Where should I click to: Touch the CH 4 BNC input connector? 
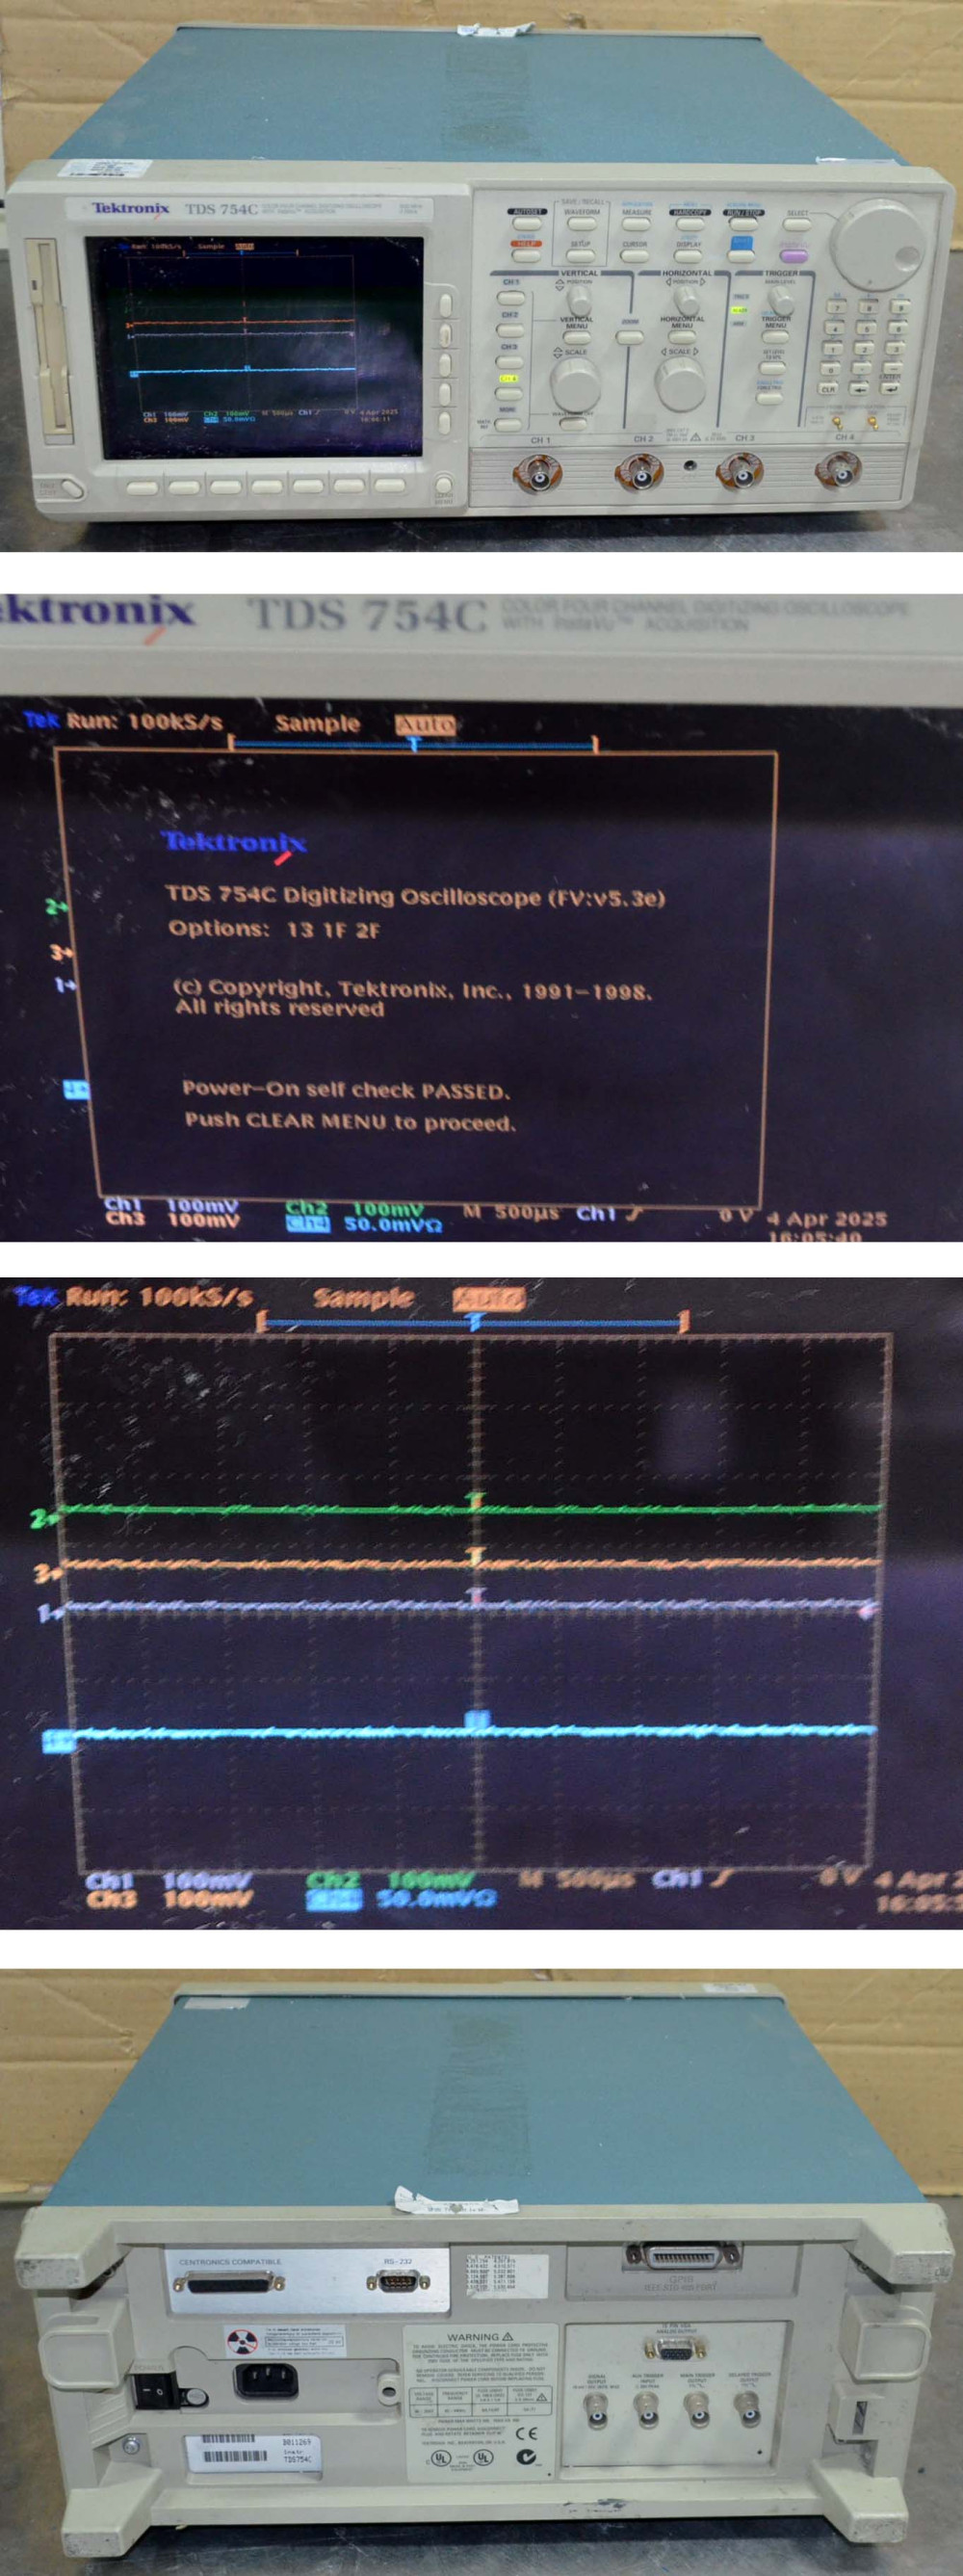click(840, 473)
